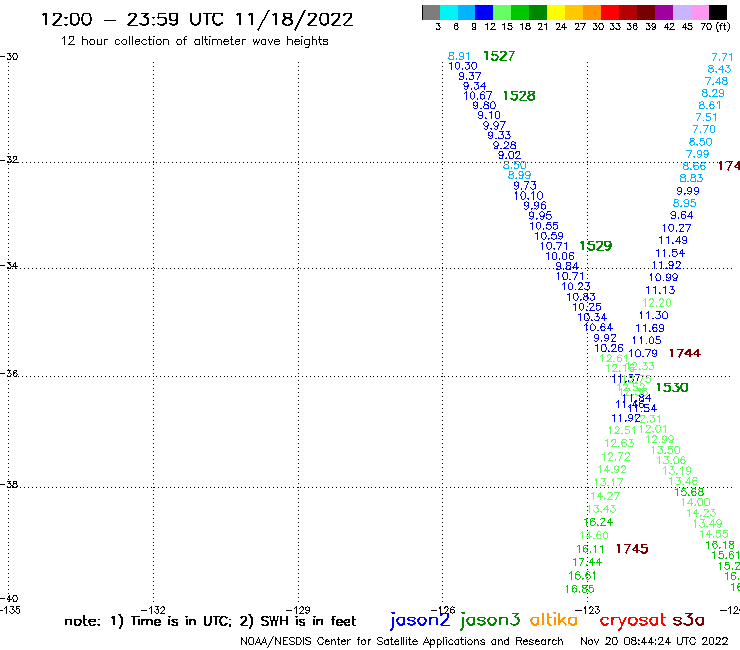This screenshot has height=650, width=740.
Task: Select the altika satellite legend label
Action: [554, 620]
